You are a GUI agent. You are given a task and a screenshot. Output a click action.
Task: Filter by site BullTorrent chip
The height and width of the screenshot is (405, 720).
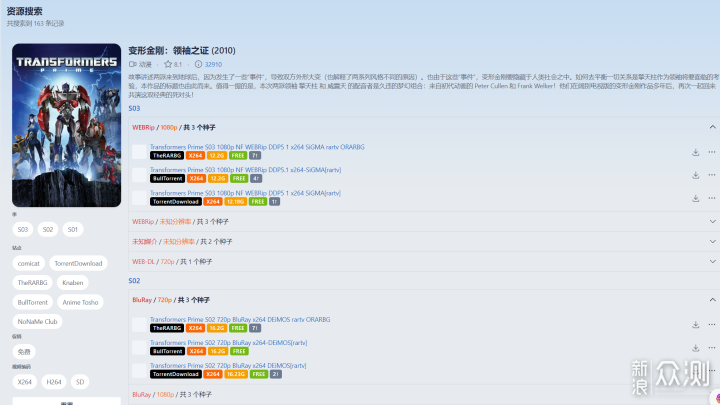pos(32,302)
